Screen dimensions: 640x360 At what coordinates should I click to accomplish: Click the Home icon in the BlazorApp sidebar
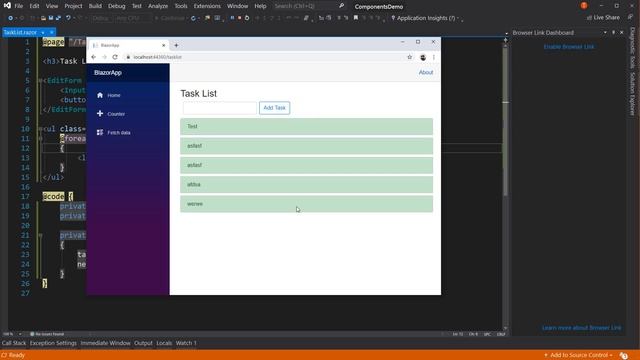(x=100, y=95)
